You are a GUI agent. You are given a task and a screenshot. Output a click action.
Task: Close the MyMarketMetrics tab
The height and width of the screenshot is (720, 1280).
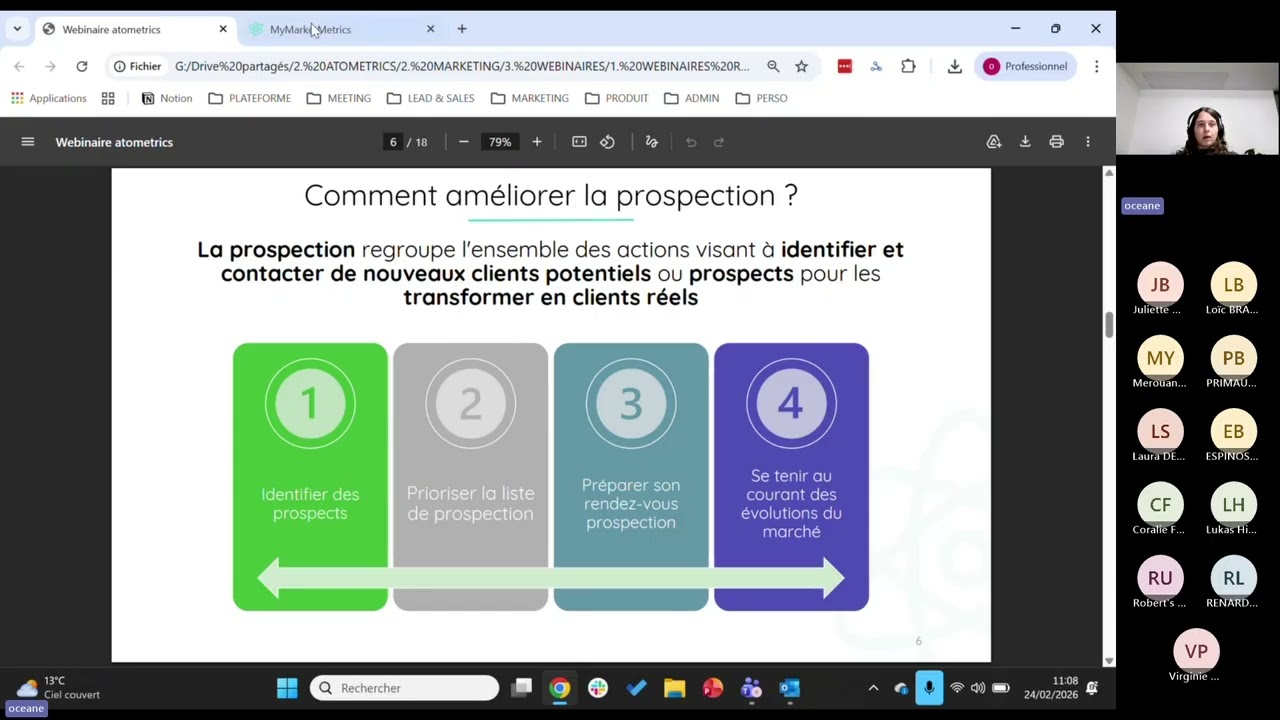click(431, 29)
